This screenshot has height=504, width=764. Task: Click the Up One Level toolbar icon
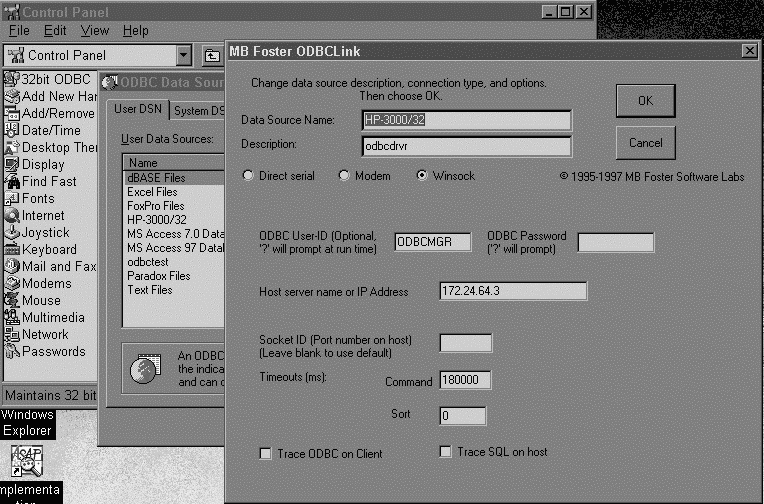pyautogui.click(x=212, y=56)
